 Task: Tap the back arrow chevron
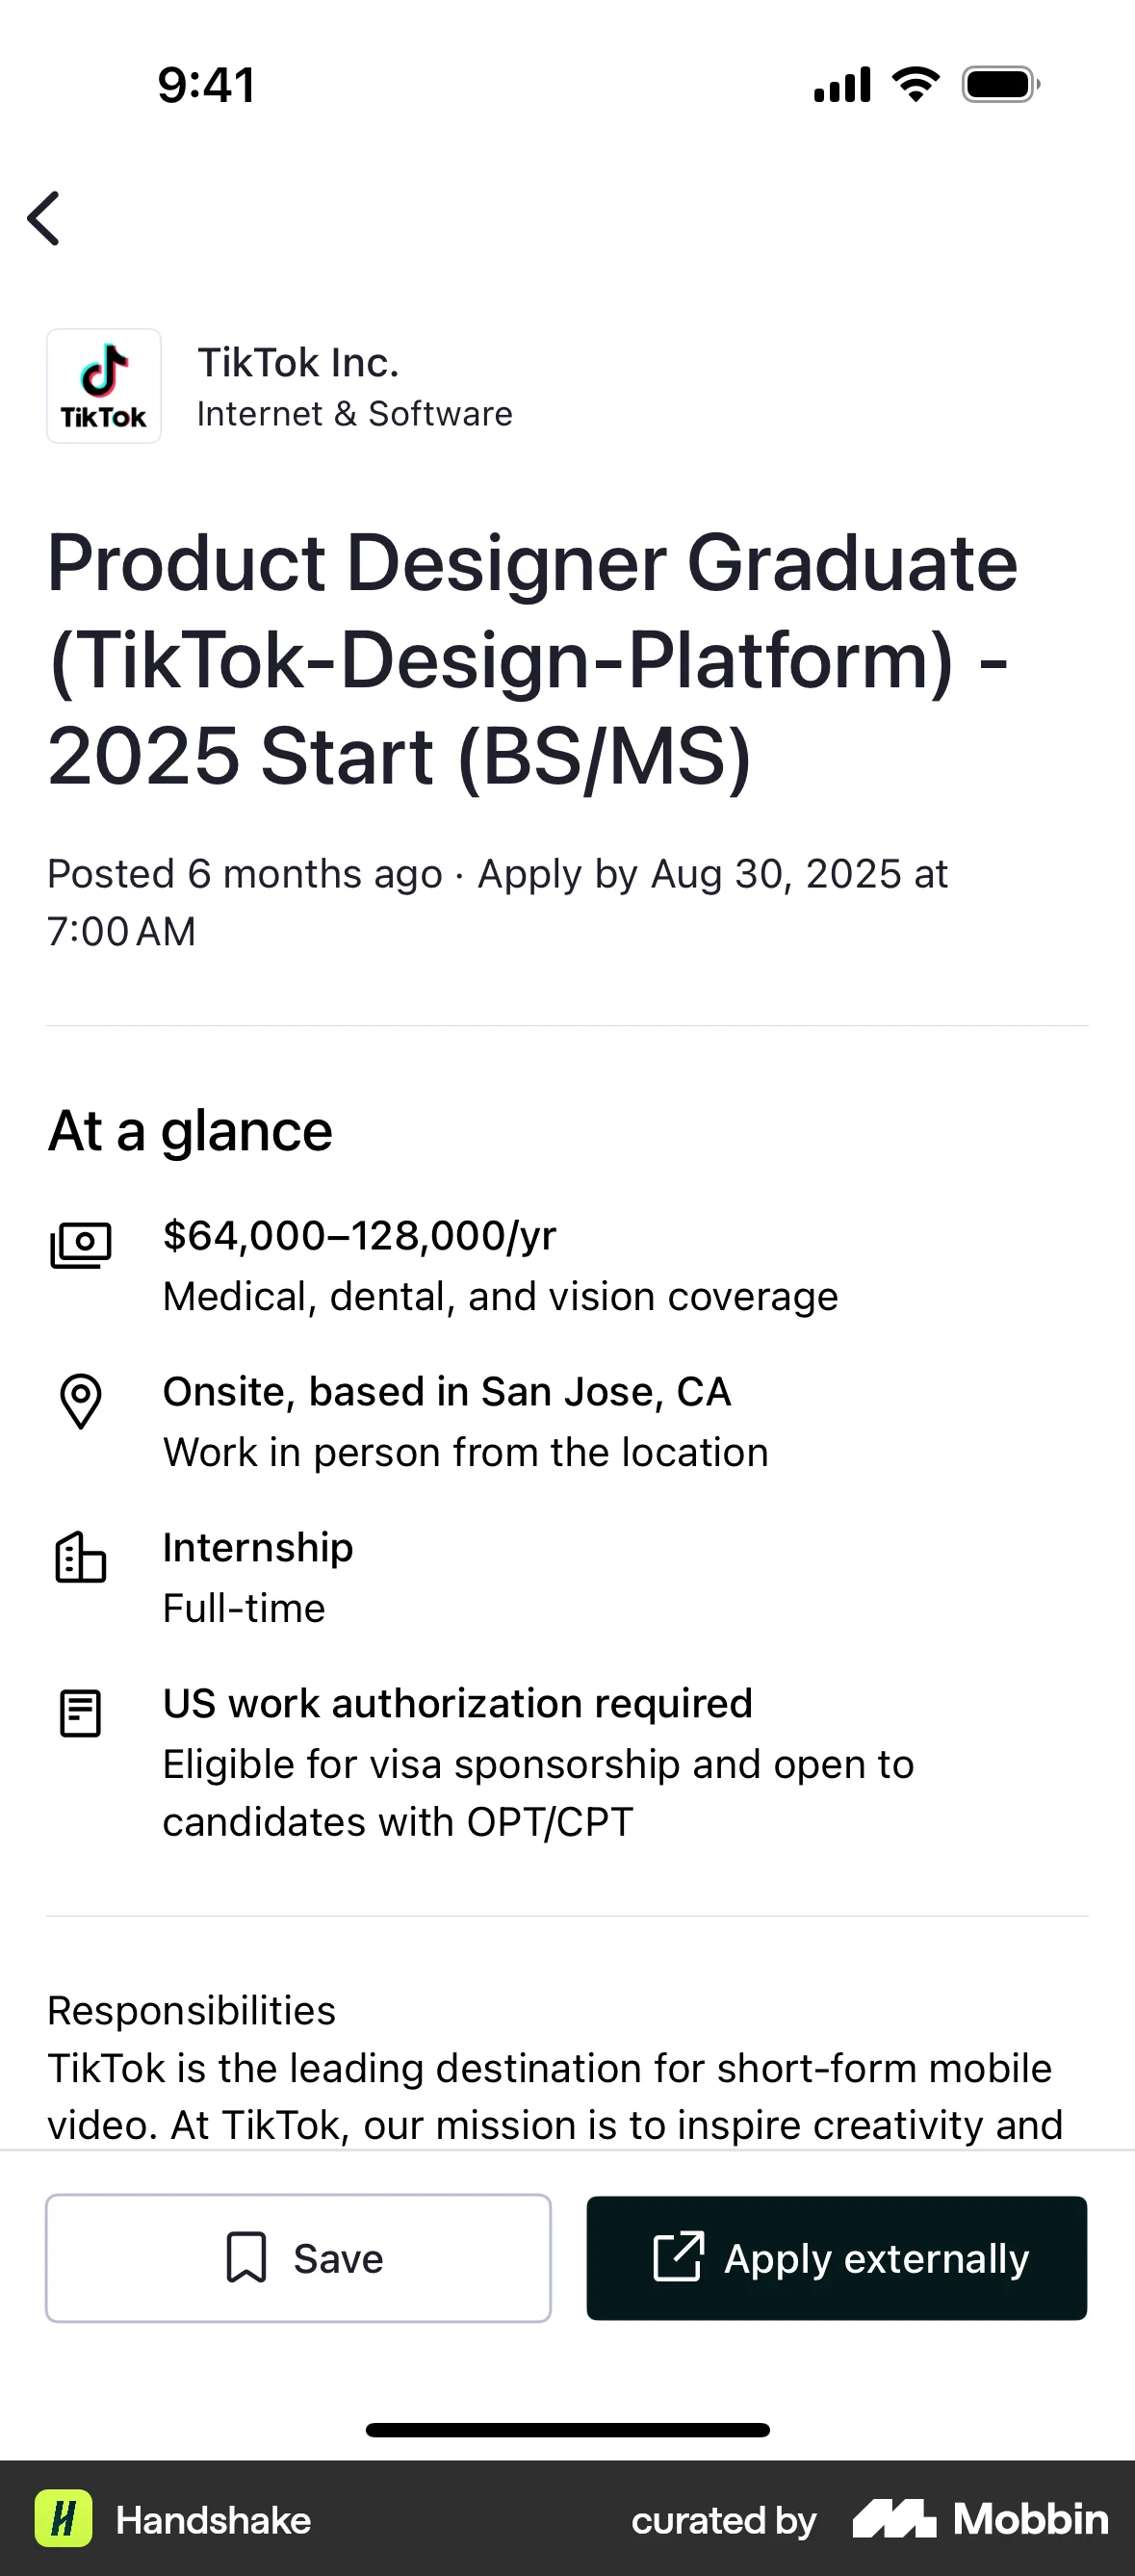44,218
